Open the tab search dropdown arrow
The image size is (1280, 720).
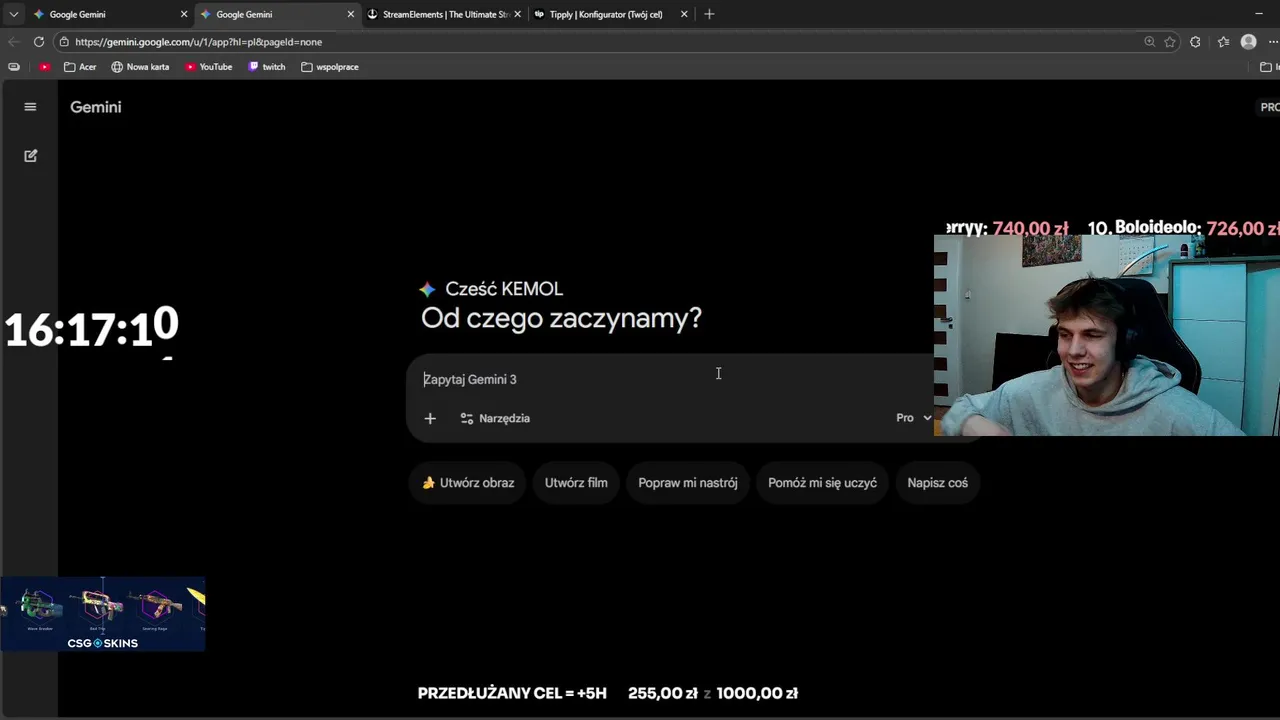click(x=13, y=14)
